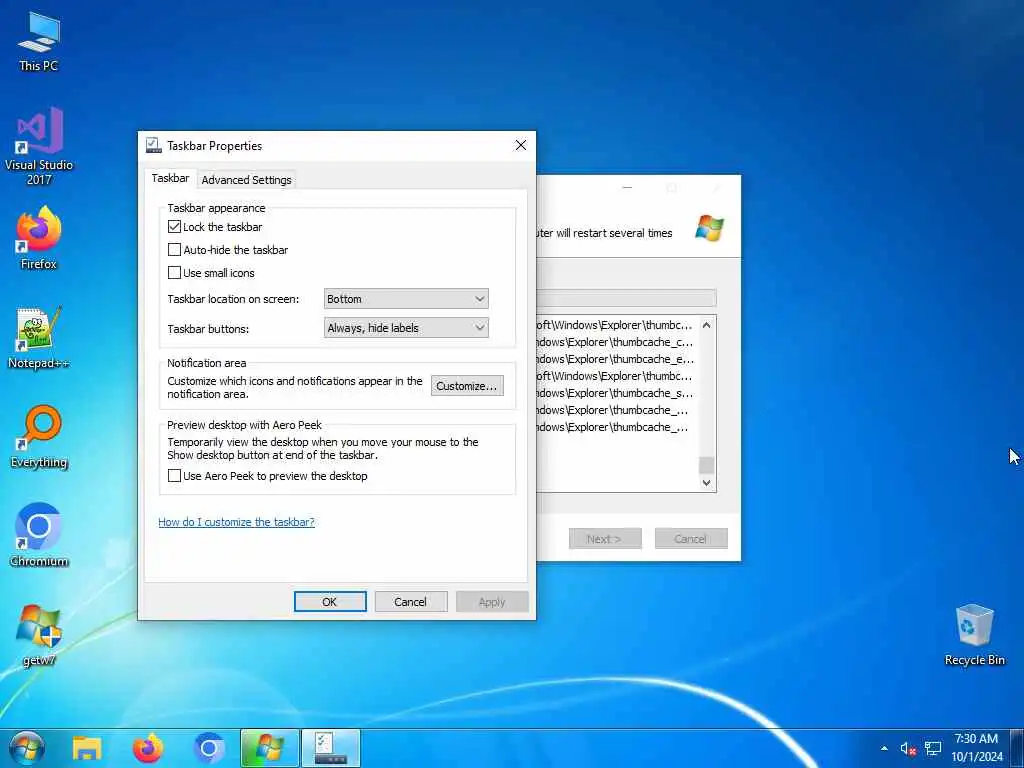Click Windows flag logo in installer window
Screen dimensions: 1024x768
coord(710,228)
